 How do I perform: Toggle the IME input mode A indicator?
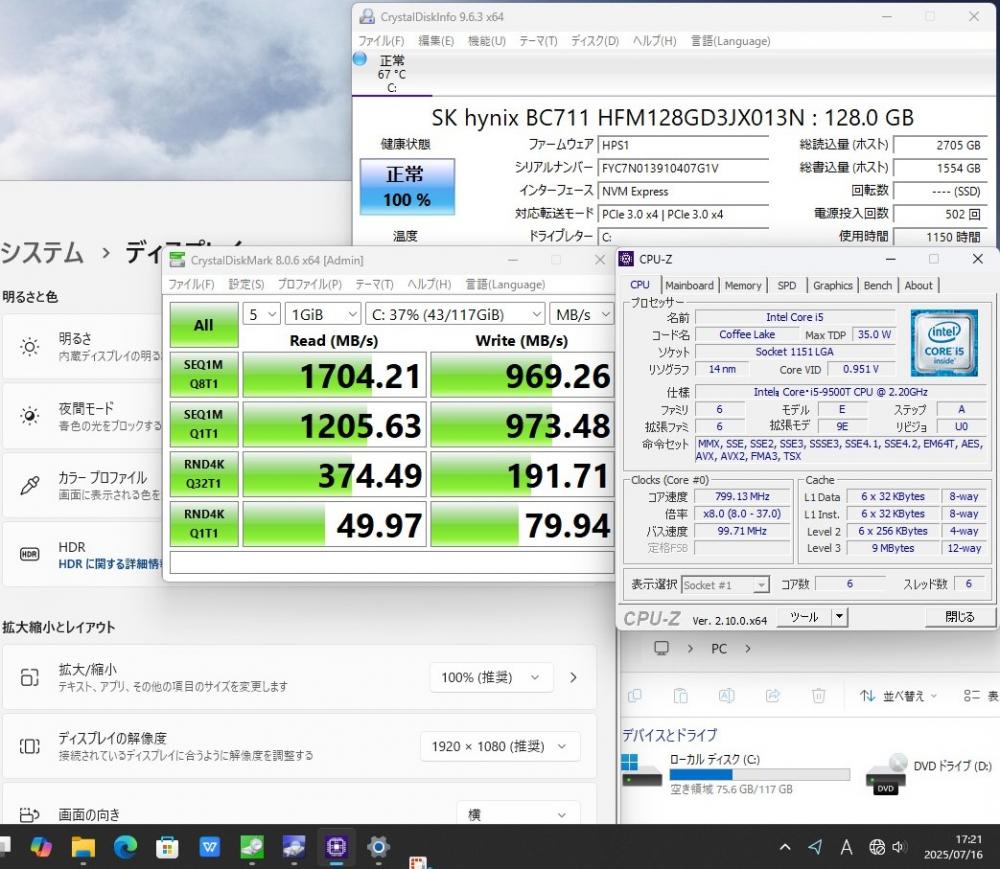coord(846,847)
